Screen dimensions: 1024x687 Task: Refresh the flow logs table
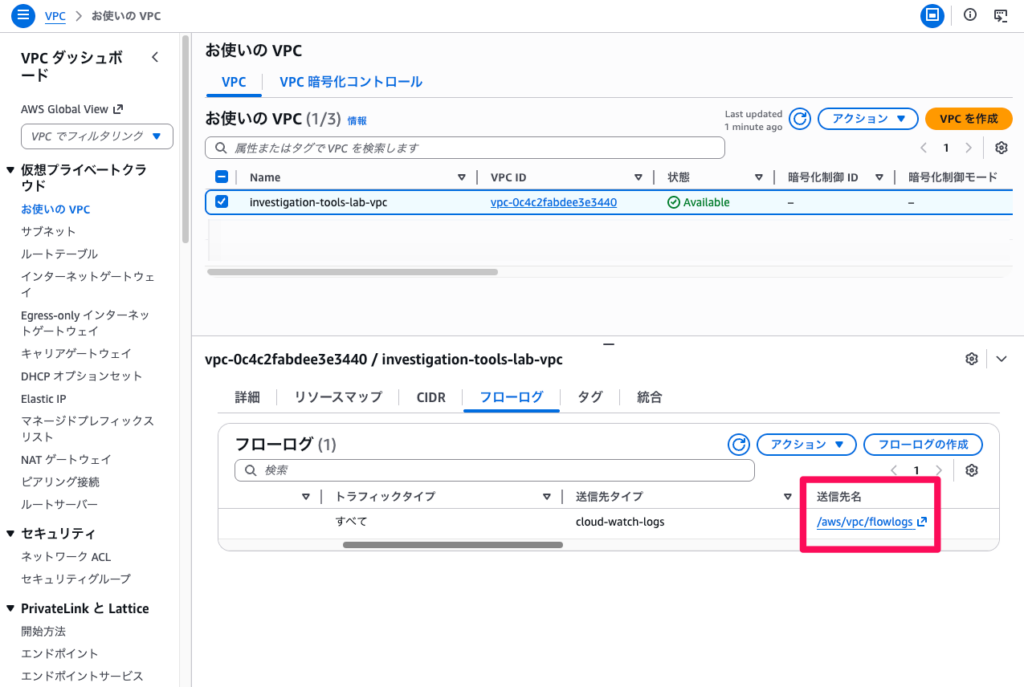click(x=739, y=444)
